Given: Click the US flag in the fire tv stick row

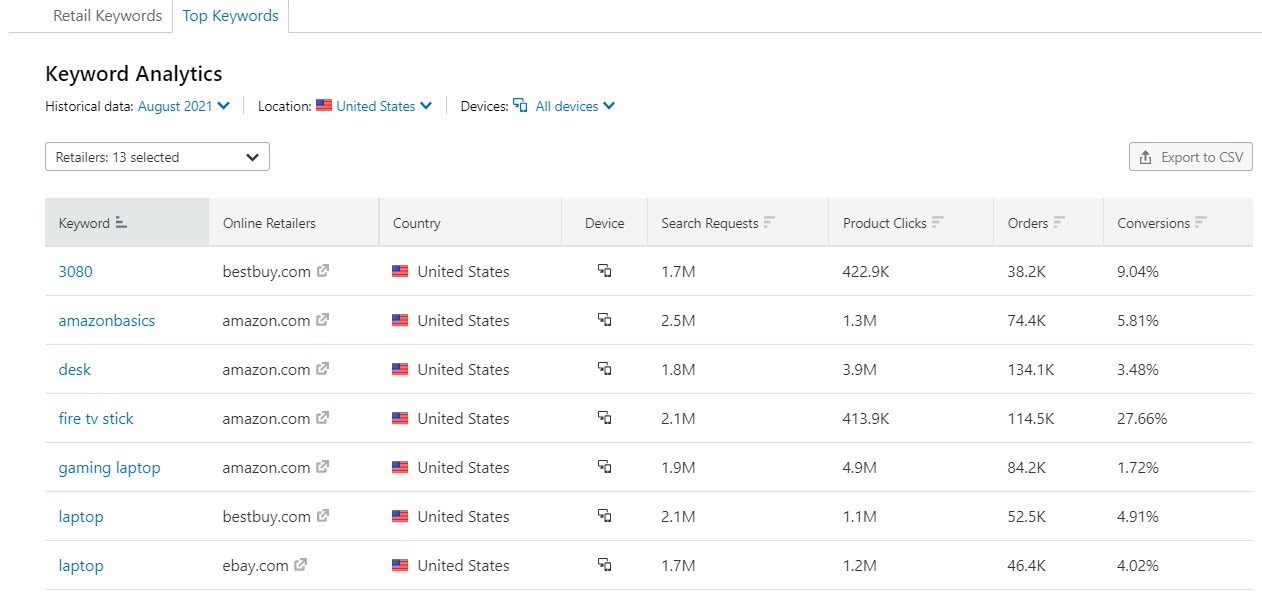Looking at the screenshot, I should (x=400, y=418).
